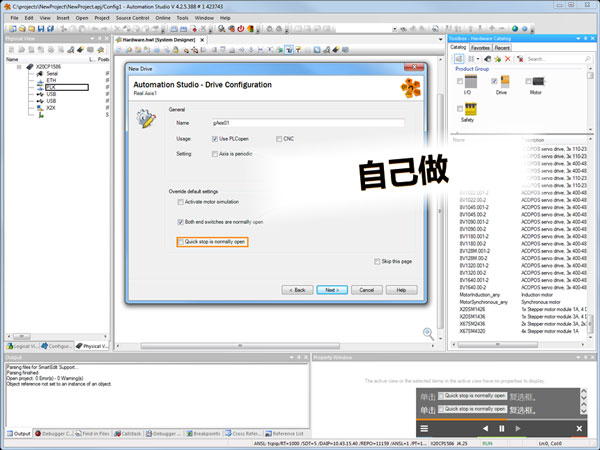Collapse the X20CP1586 tree node
This screenshot has height=450, width=600.
[19, 67]
